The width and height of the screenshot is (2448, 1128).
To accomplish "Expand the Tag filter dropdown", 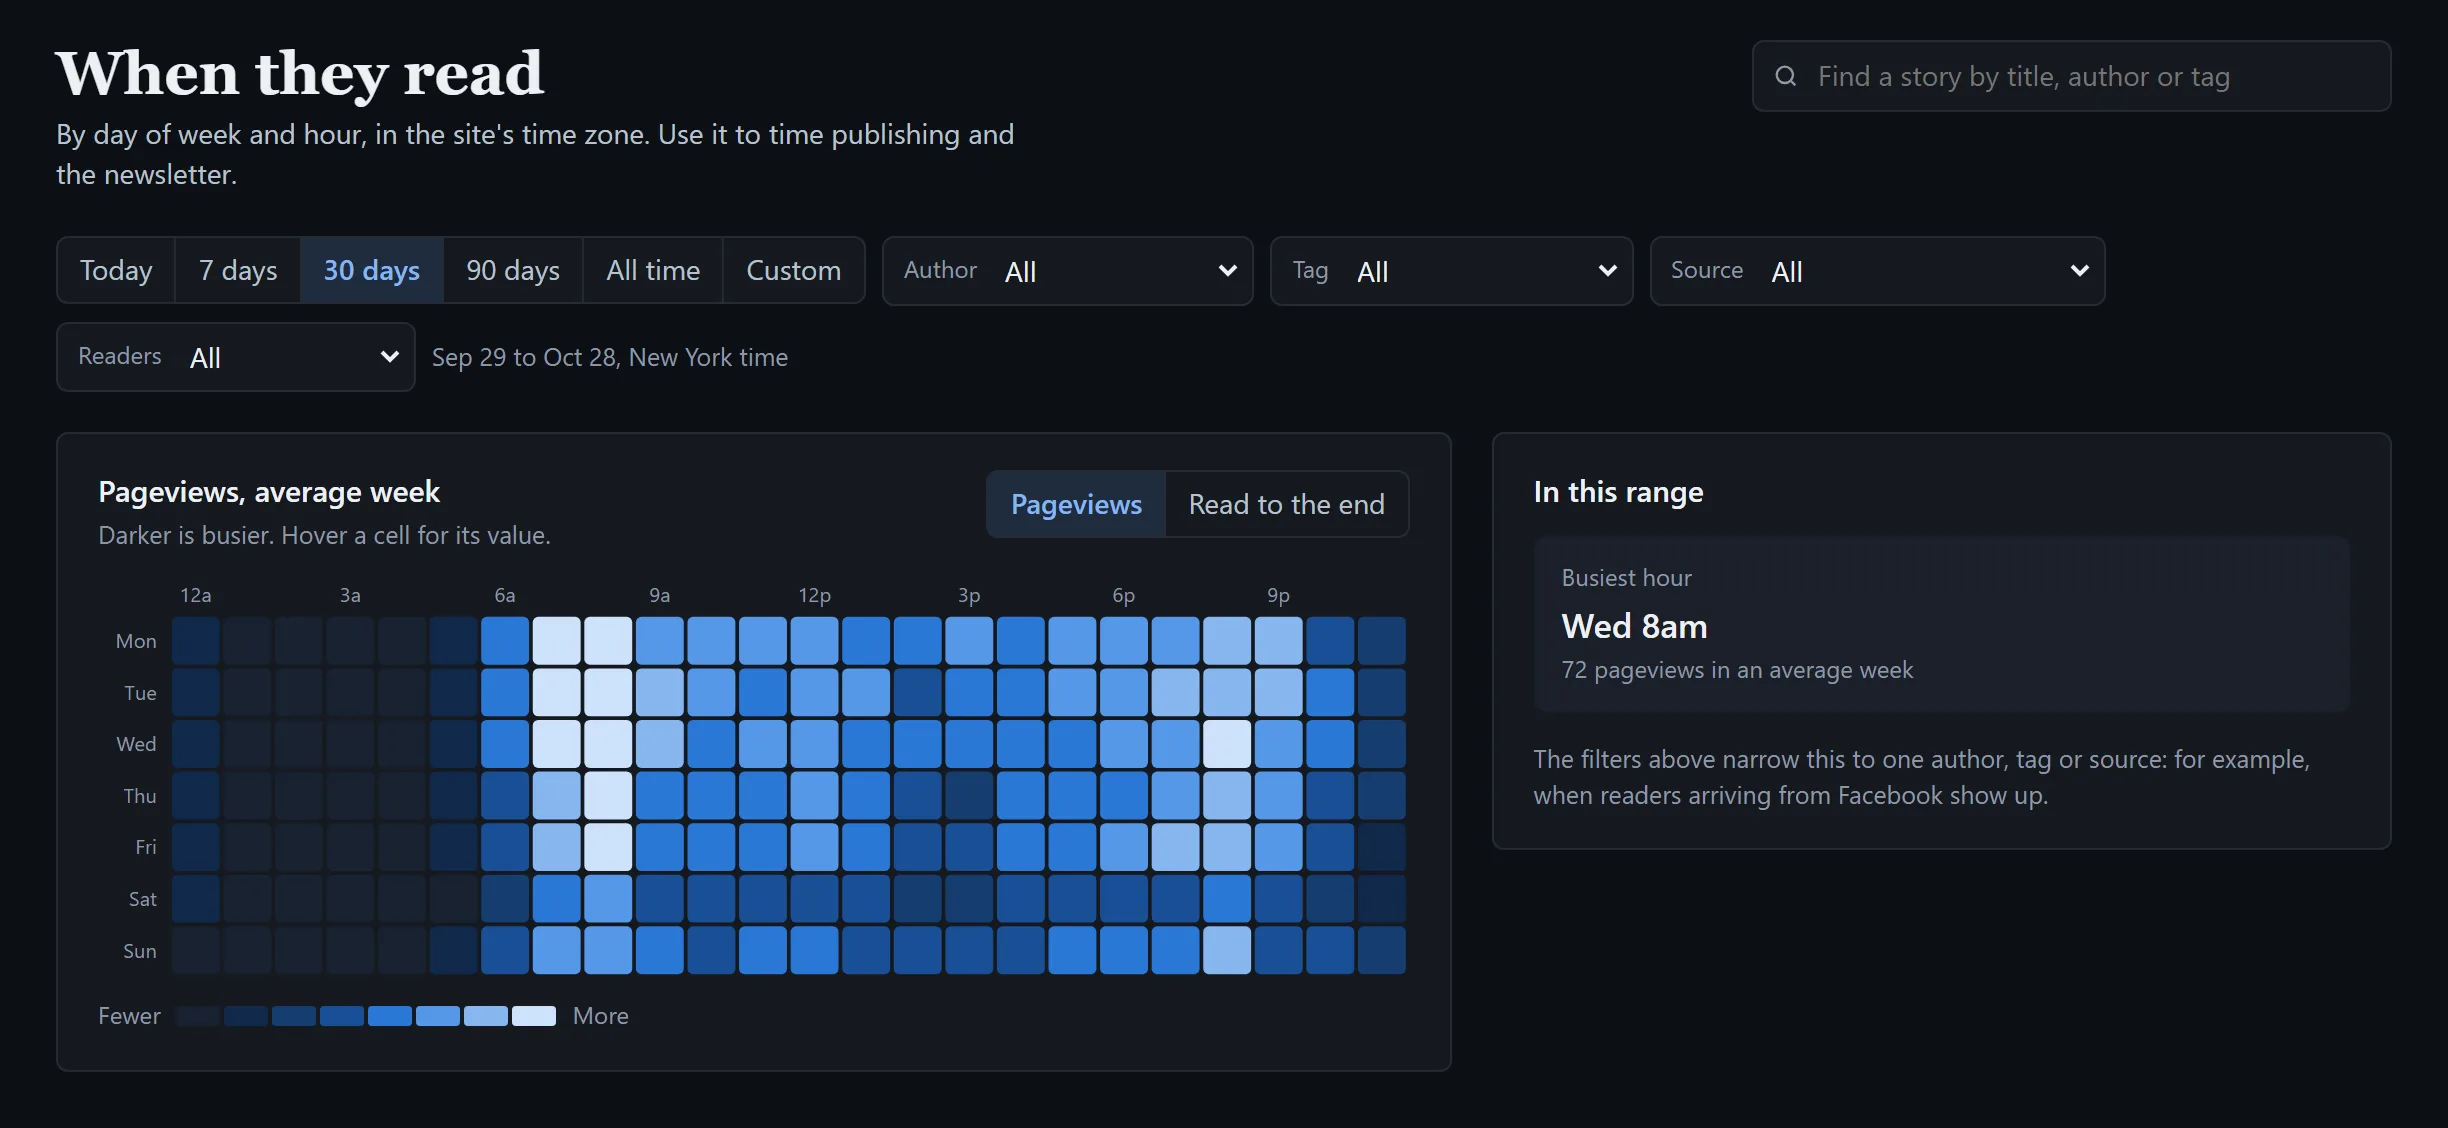I will tap(1452, 271).
